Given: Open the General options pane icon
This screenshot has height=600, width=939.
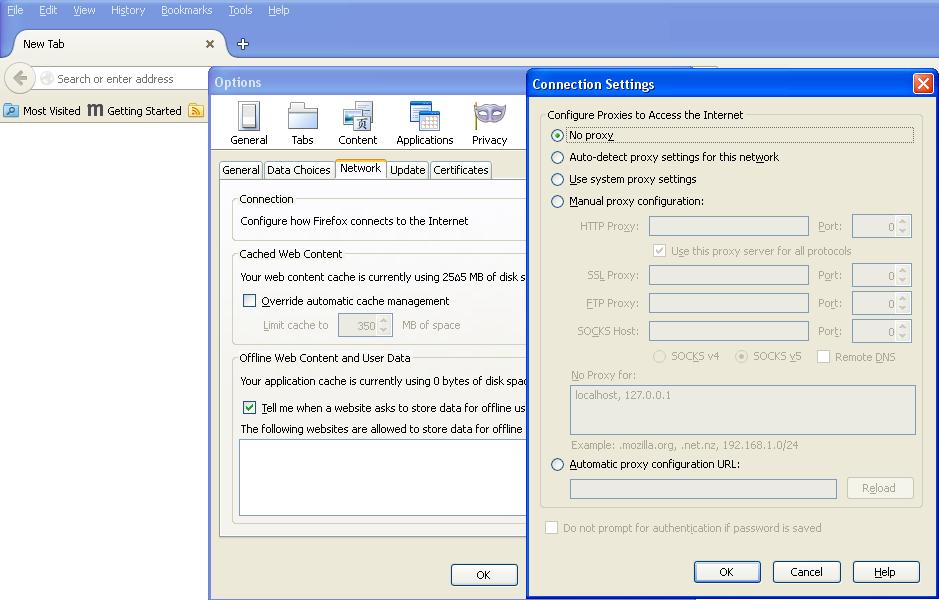Looking at the screenshot, I should pyautogui.click(x=249, y=123).
